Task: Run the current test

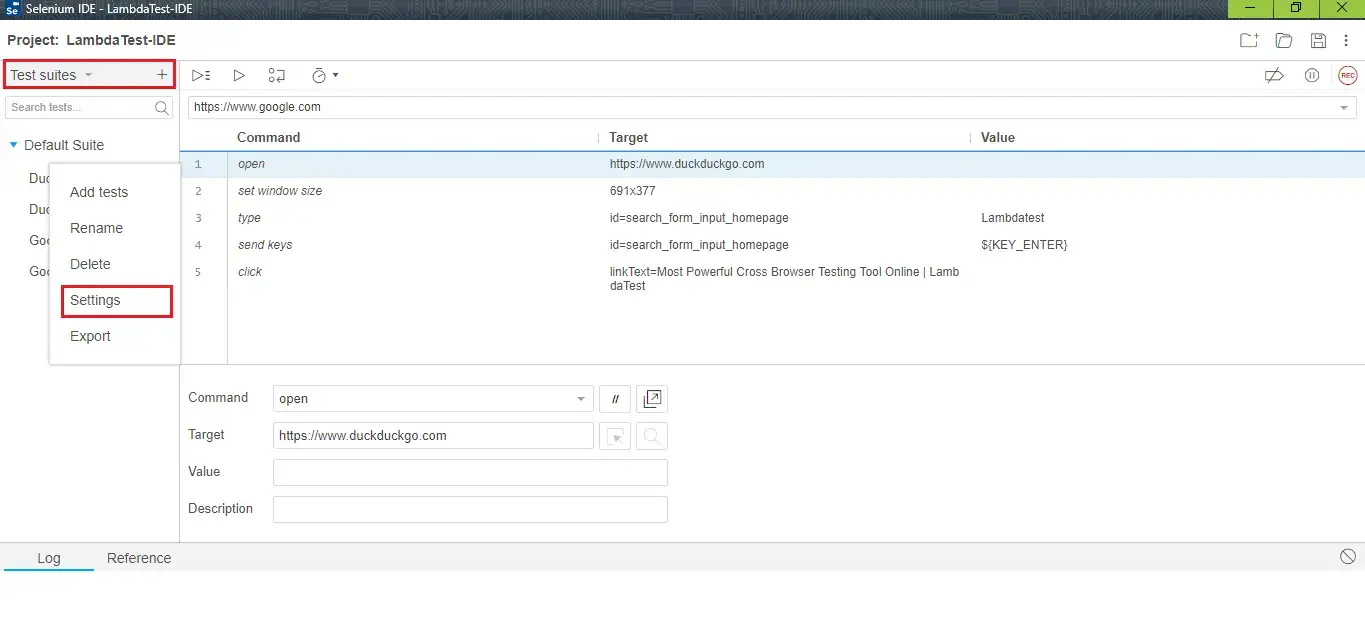Action: click(x=239, y=75)
